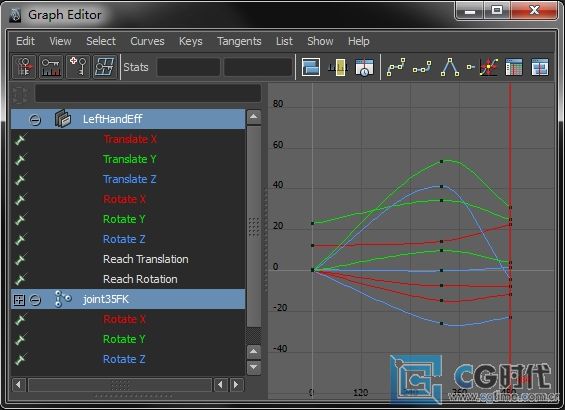This screenshot has height=410, width=565.
Task: Open the Trax Editor icon
Action: (x=540, y=67)
